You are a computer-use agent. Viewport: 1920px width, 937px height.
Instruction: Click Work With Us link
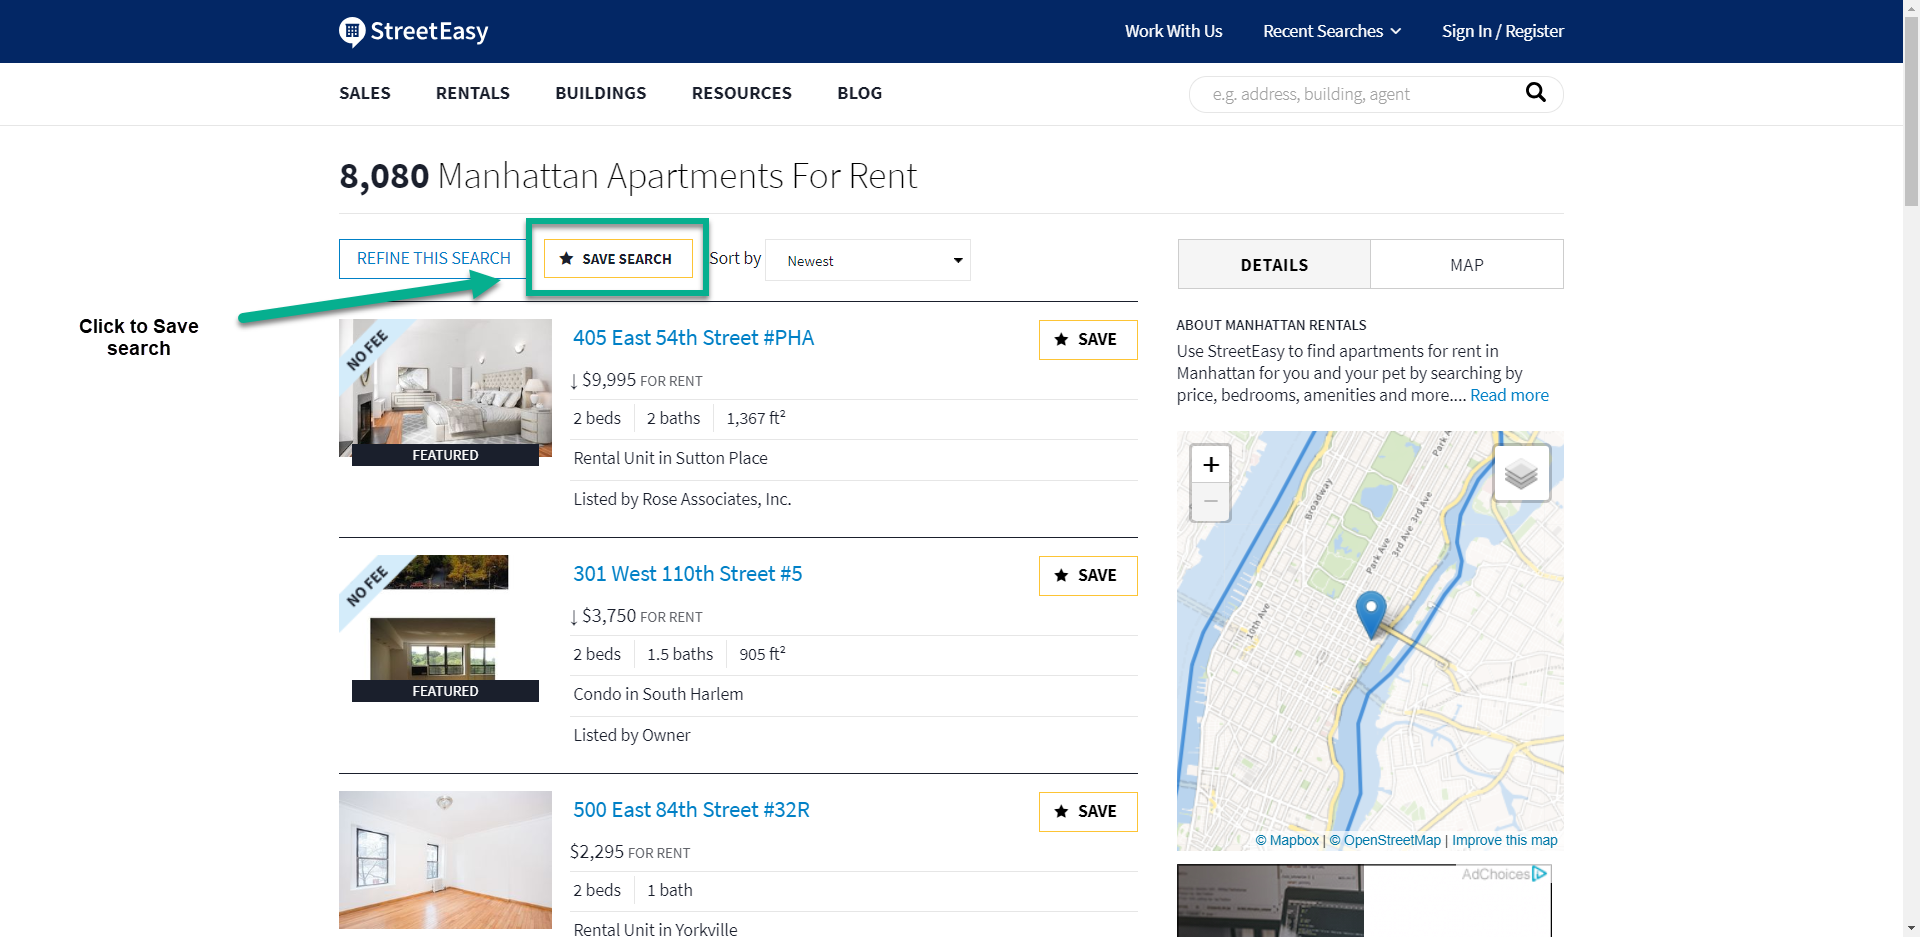1174,31
